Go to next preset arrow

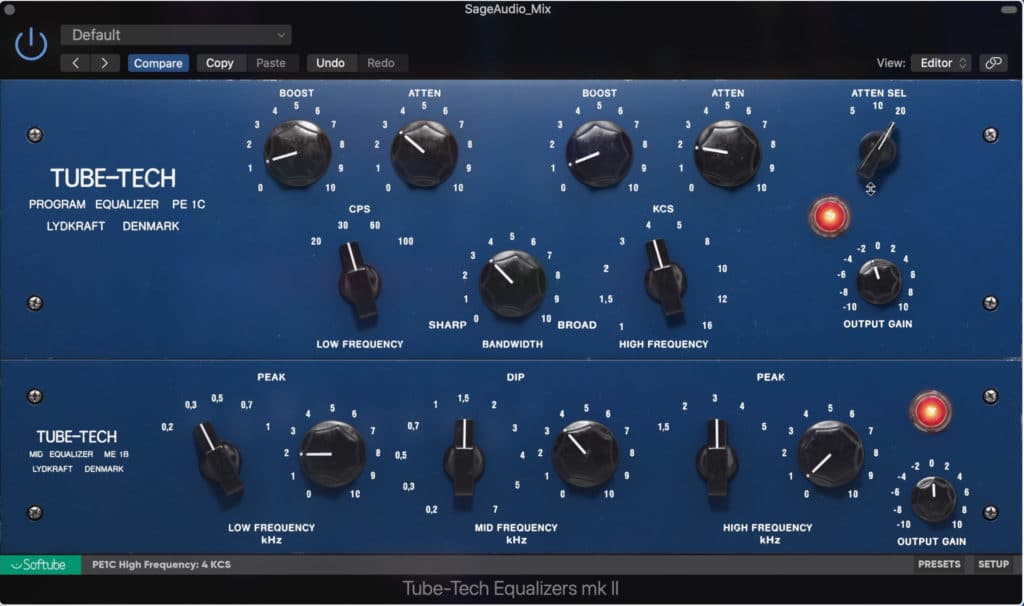(104, 63)
